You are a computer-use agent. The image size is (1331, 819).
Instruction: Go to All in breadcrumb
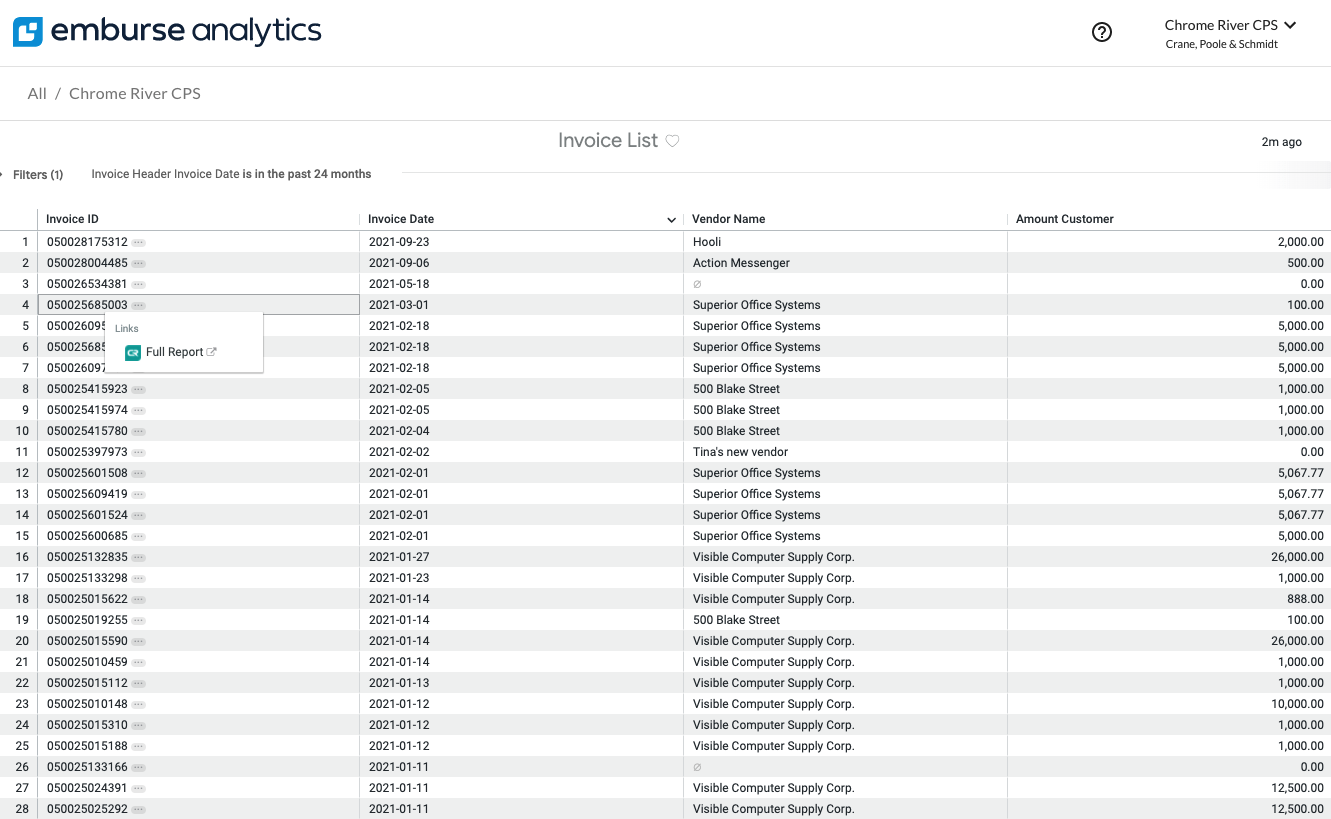[37, 94]
